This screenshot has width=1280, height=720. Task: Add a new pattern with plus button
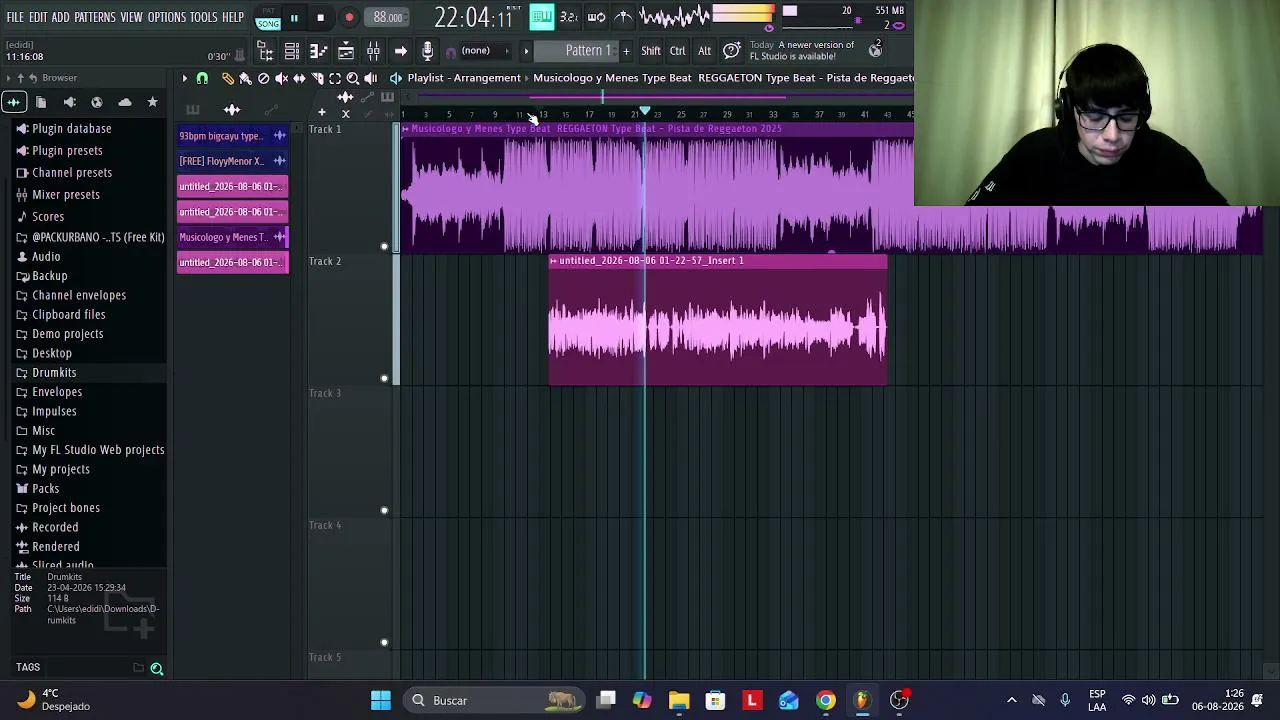(626, 51)
